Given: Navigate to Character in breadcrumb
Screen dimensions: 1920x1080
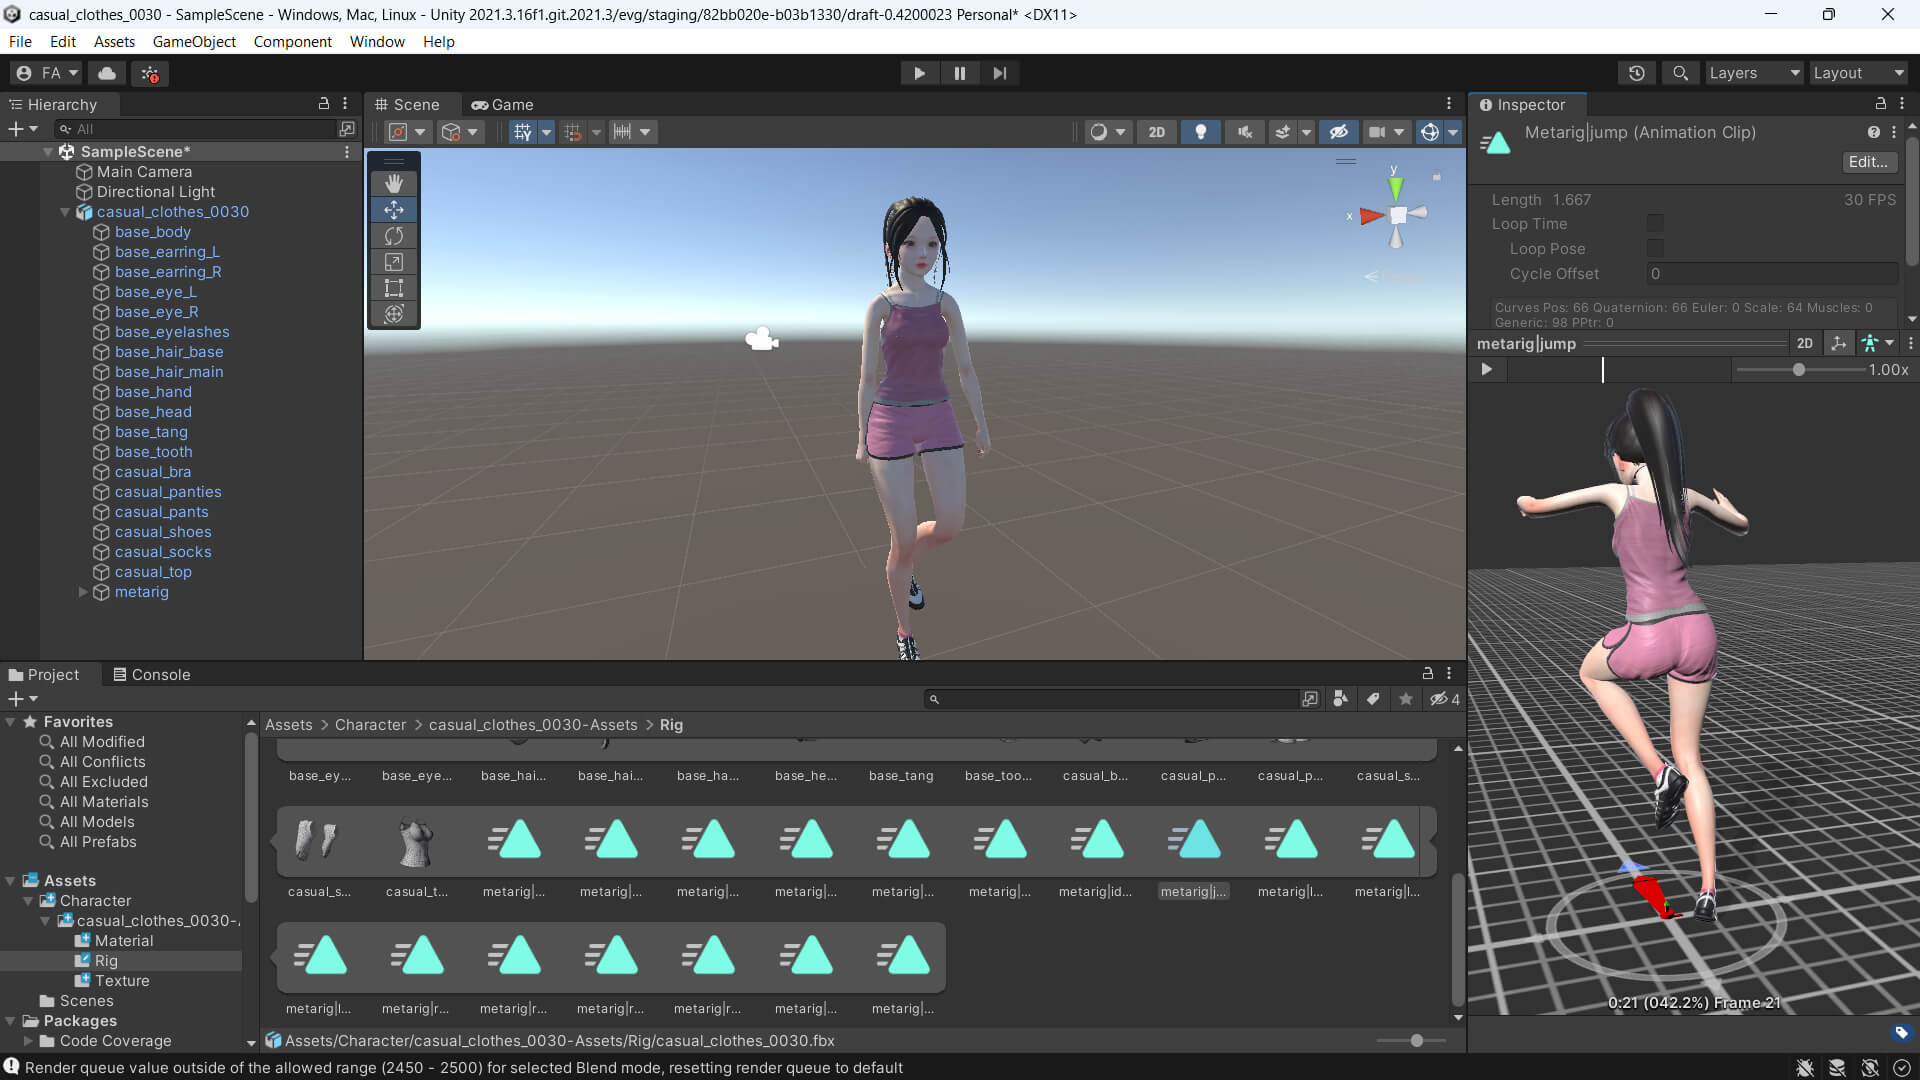Looking at the screenshot, I should click(x=370, y=725).
